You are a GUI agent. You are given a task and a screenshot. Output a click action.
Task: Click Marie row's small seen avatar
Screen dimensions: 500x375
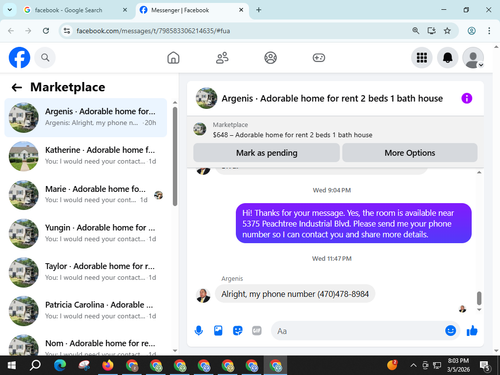tap(158, 195)
